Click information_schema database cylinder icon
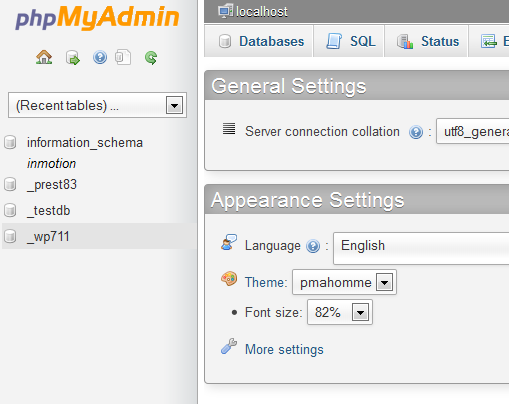 10,142
